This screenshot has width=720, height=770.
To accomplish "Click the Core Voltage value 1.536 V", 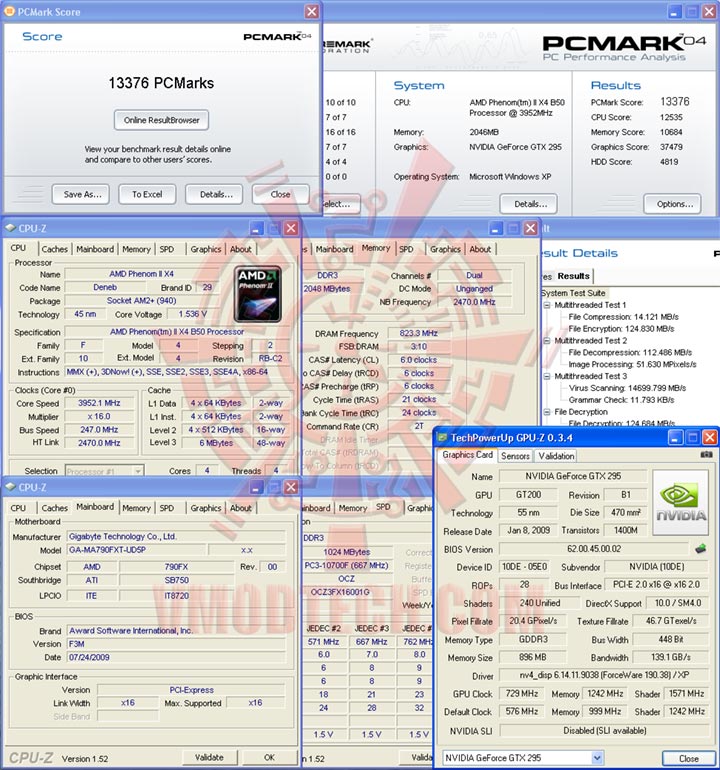I will (193, 314).
